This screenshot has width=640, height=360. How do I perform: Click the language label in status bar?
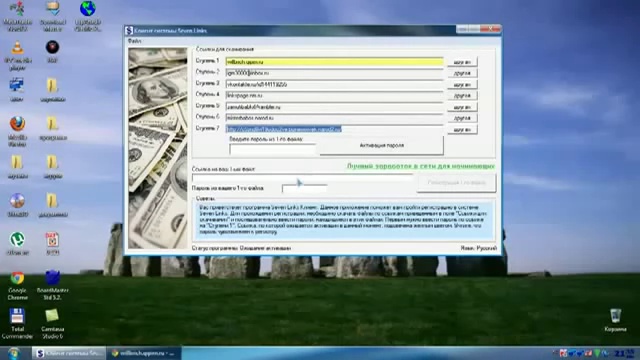[x=478, y=248]
